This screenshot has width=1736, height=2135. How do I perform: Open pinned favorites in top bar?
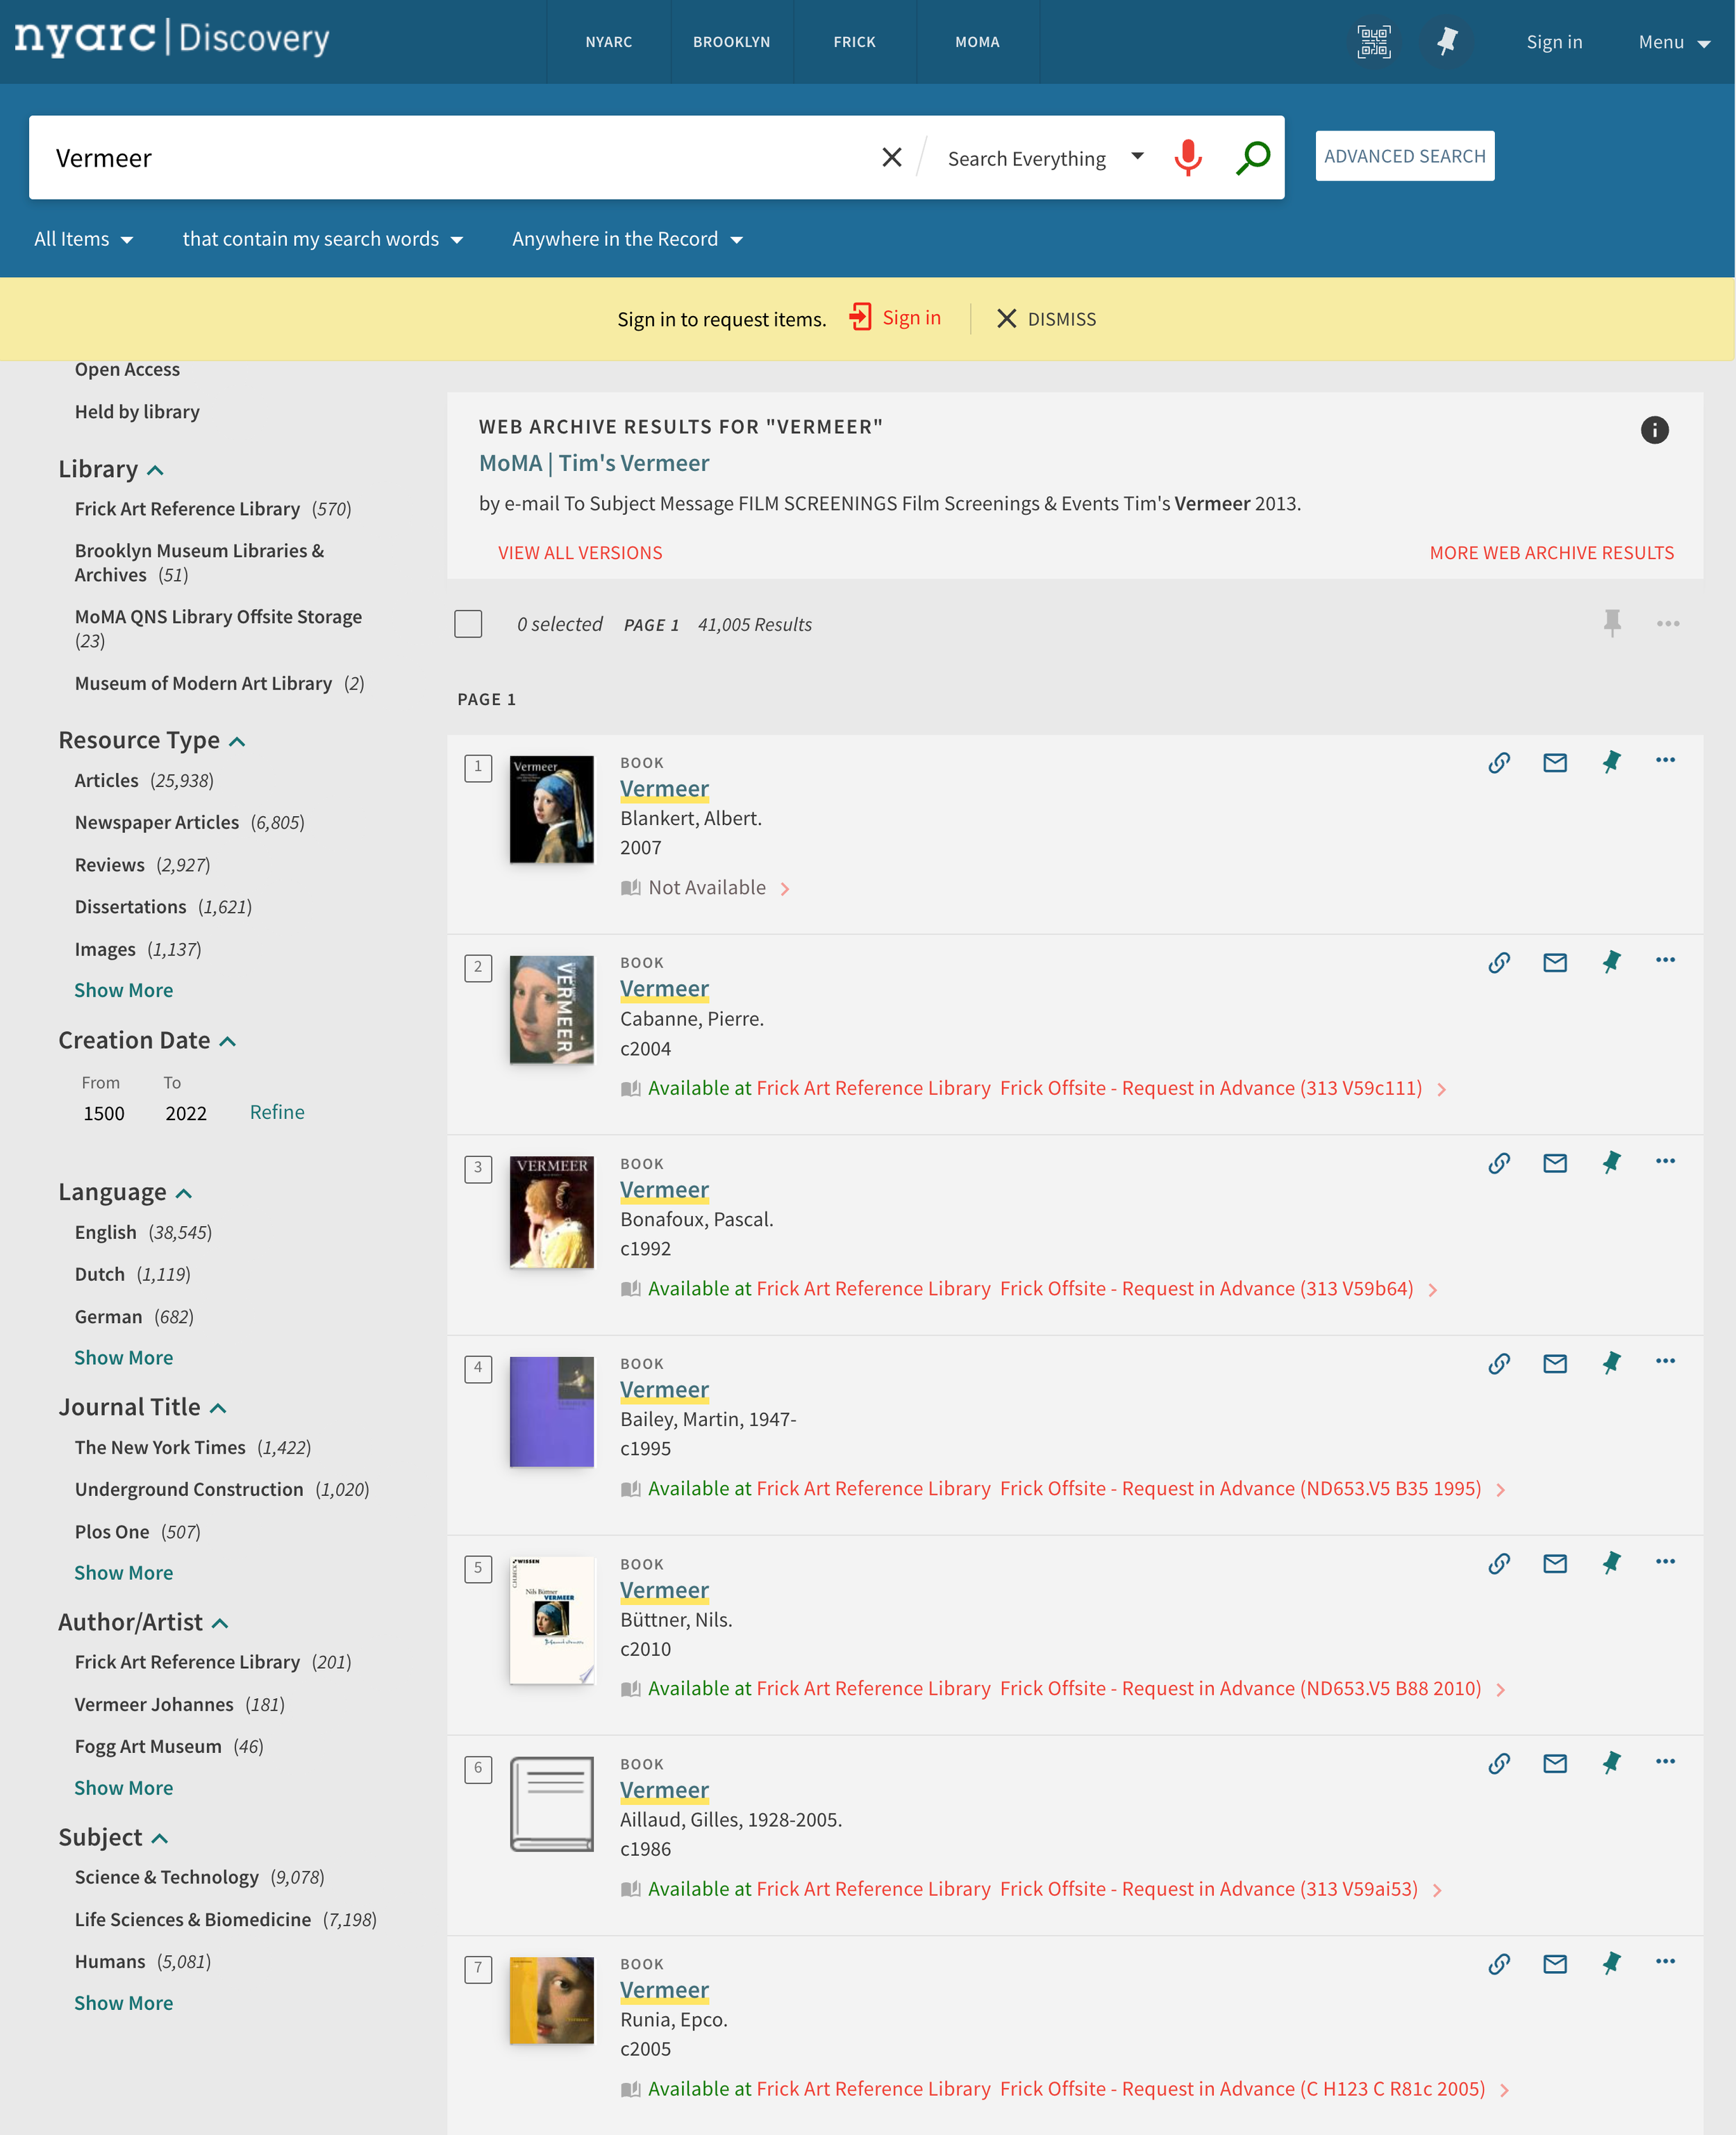pyautogui.click(x=1446, y=42)
